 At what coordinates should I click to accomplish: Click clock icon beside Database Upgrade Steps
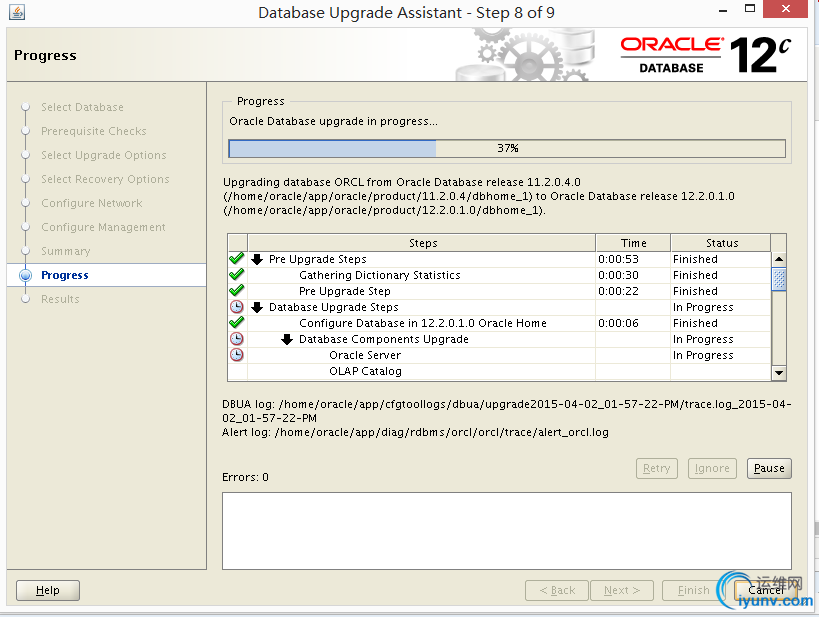tap(237, 307)
